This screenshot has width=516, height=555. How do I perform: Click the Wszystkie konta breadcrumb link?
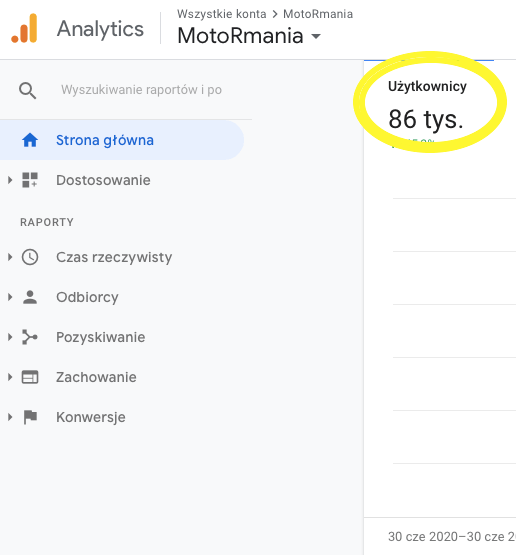(222, 14)
